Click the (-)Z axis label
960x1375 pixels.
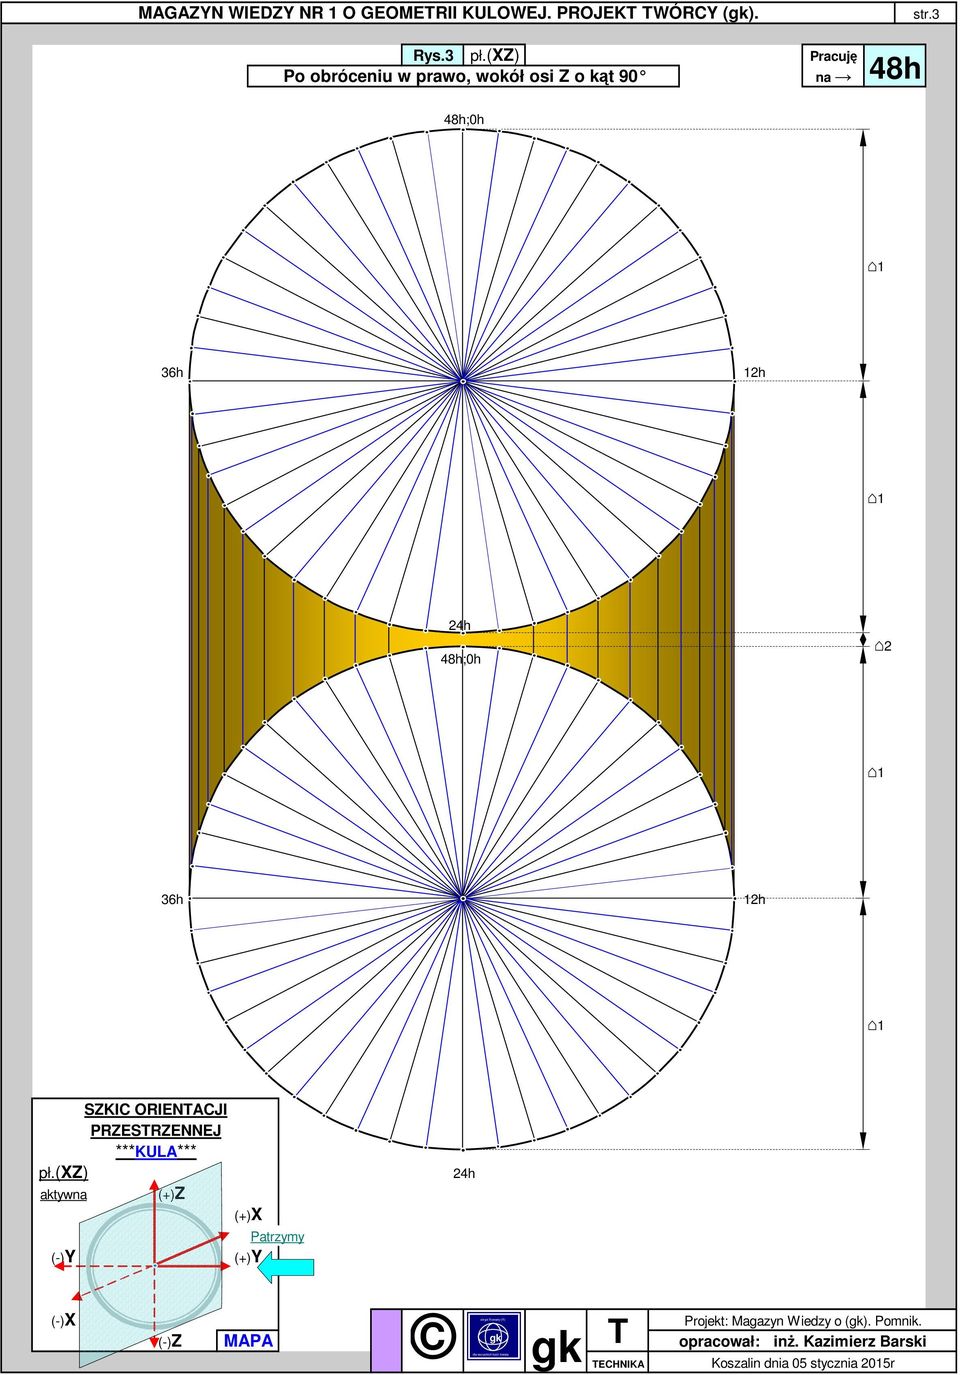pos(169,1342)
